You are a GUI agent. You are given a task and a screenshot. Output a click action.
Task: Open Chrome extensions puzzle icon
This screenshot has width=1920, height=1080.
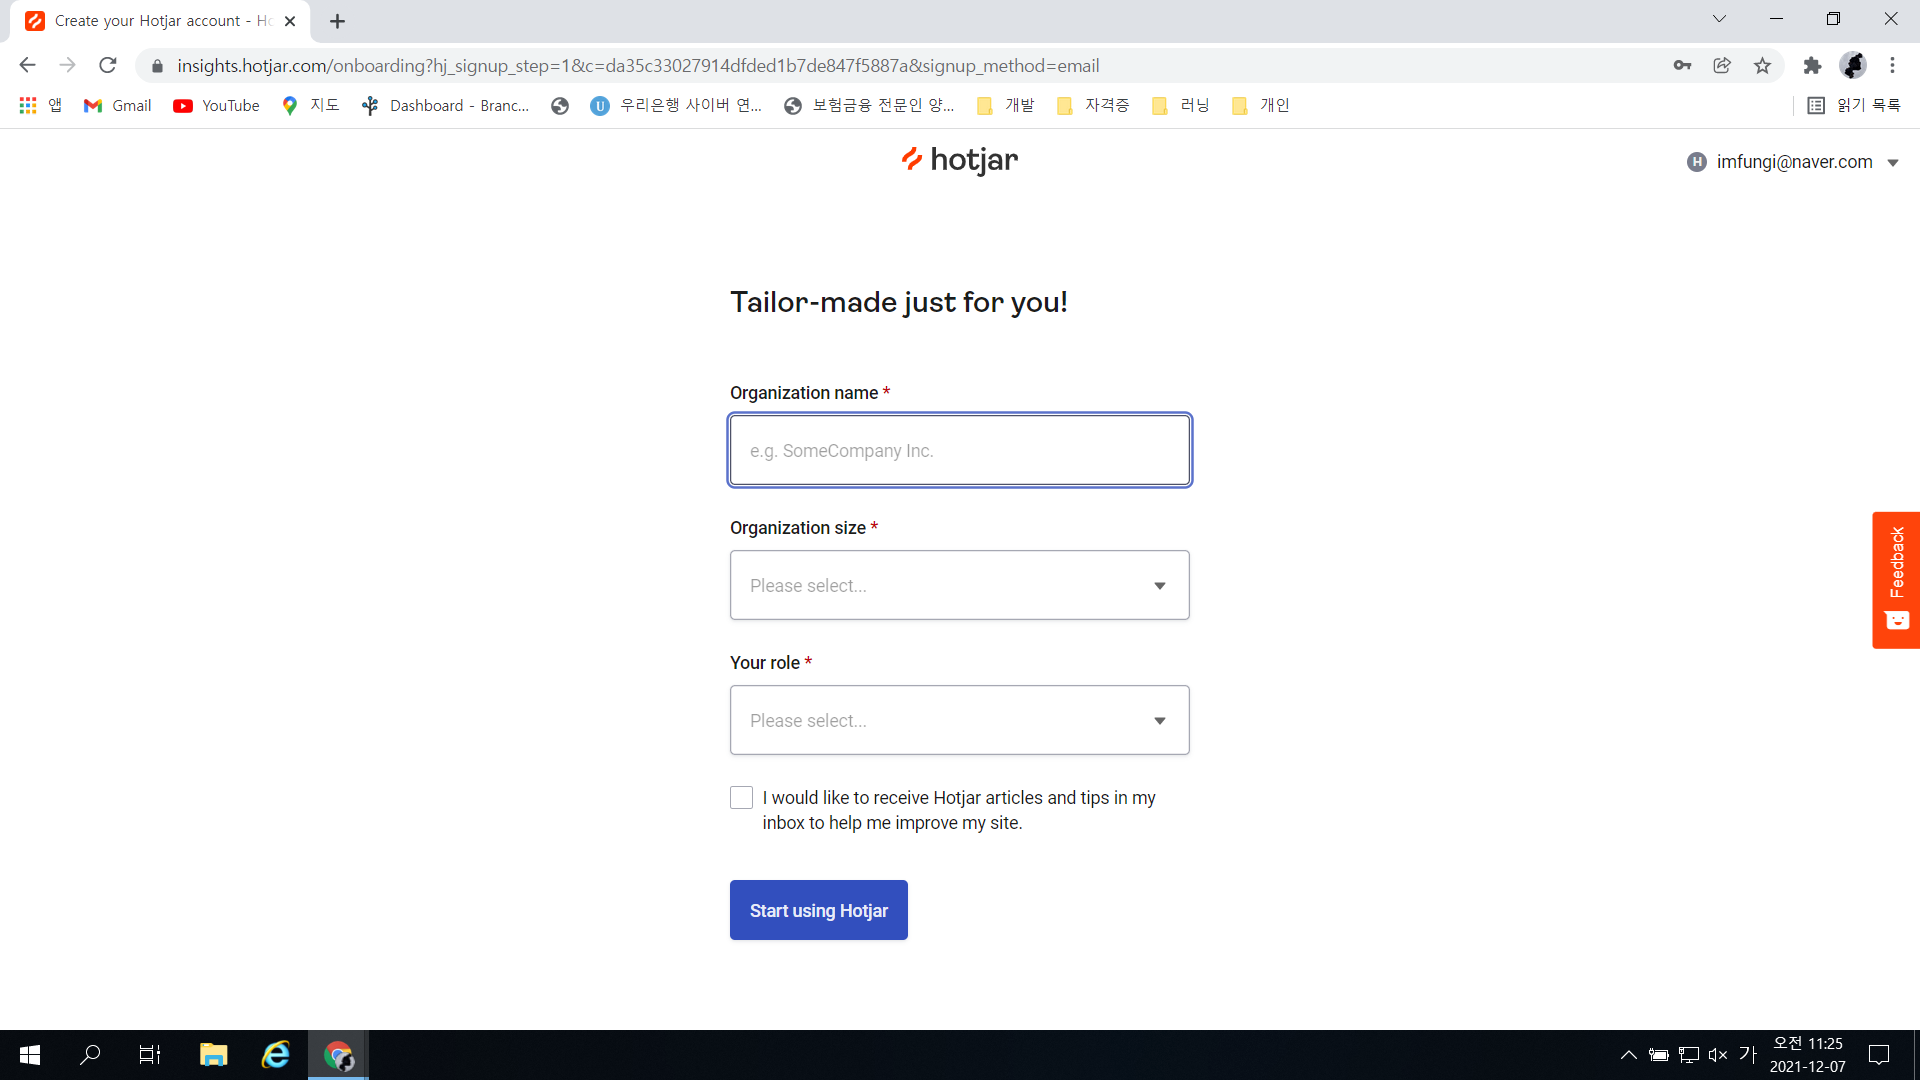point(1812,66)
